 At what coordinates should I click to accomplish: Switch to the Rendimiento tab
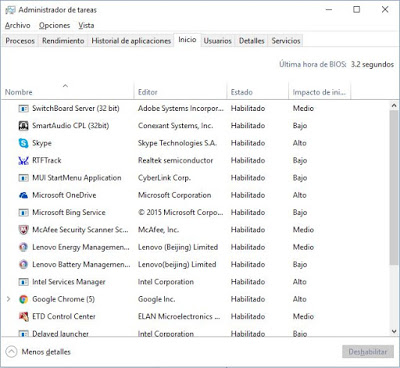point(63,41)
